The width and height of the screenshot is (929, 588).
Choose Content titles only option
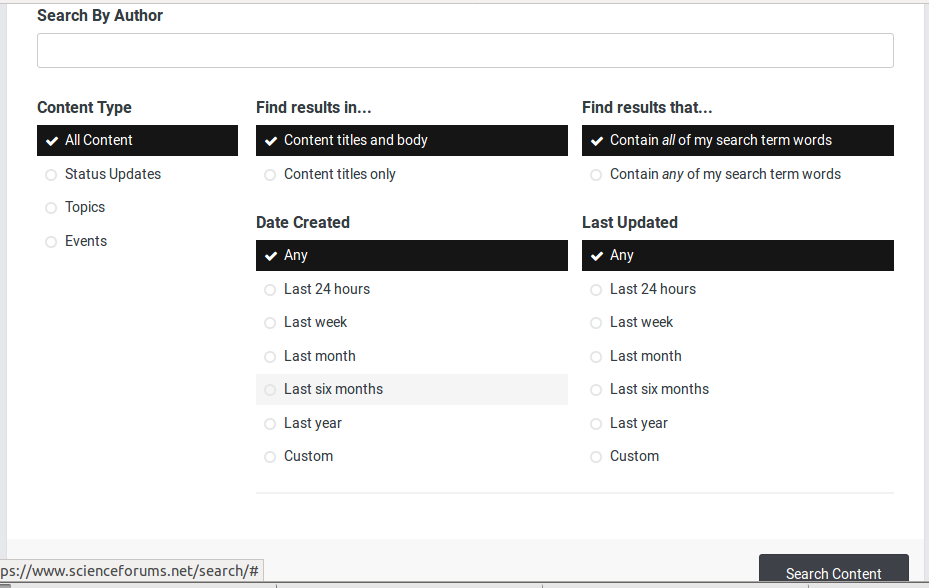(339, 174)
